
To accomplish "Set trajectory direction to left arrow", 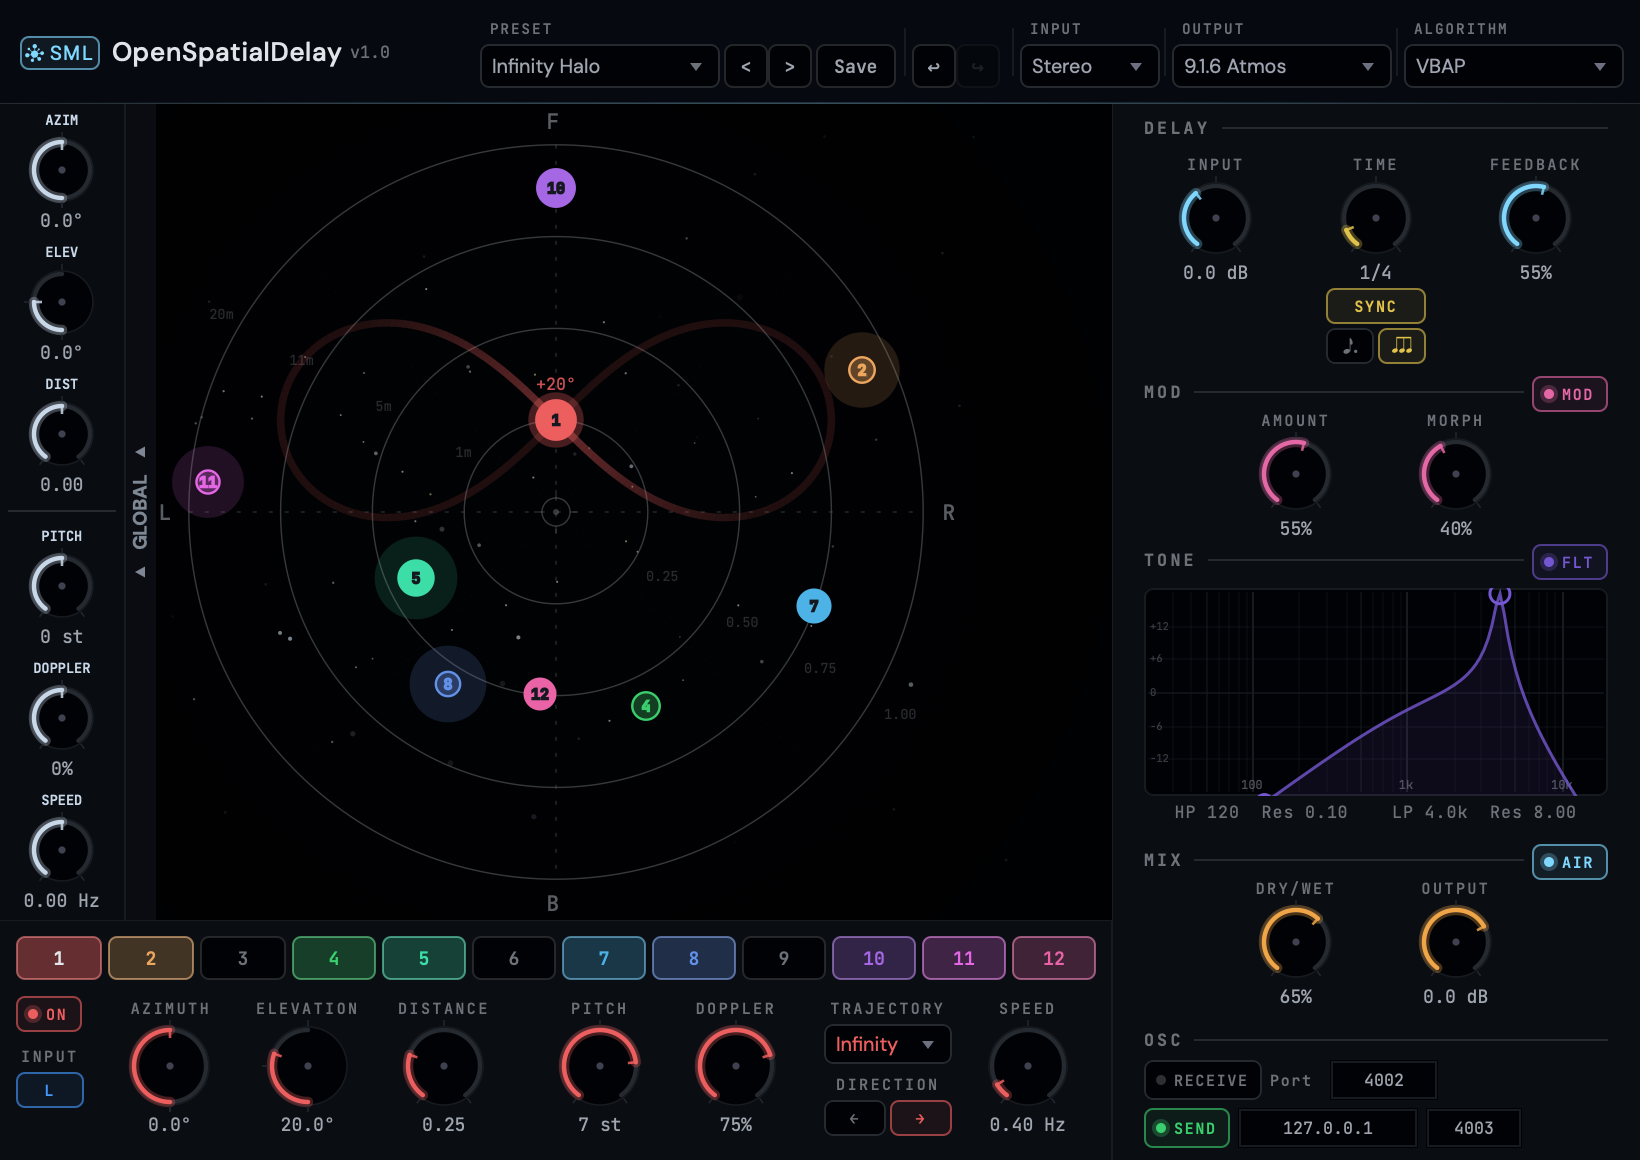I will point(855,1118).
